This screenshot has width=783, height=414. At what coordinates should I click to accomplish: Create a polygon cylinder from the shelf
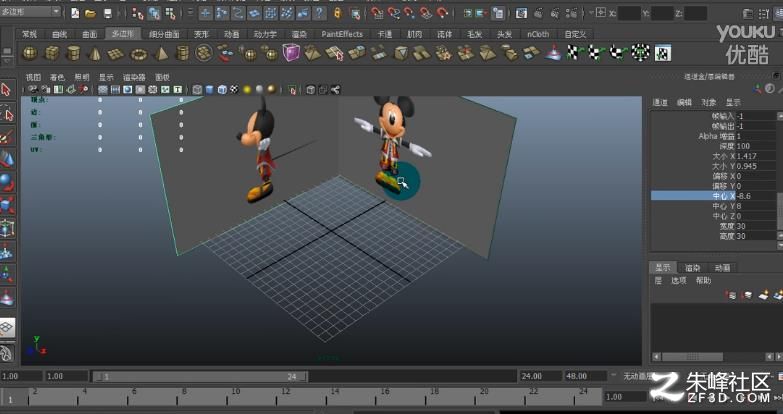click(x=73, y=53)
